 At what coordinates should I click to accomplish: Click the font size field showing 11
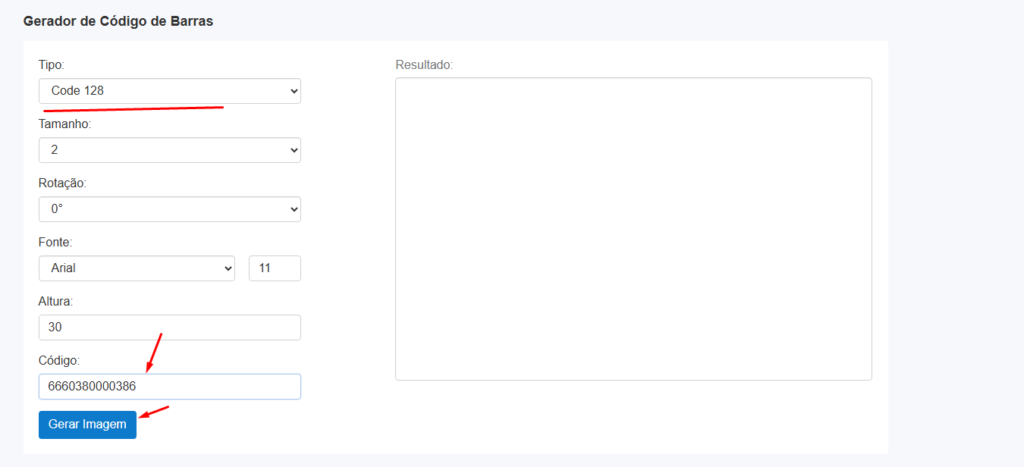(274, 268)
